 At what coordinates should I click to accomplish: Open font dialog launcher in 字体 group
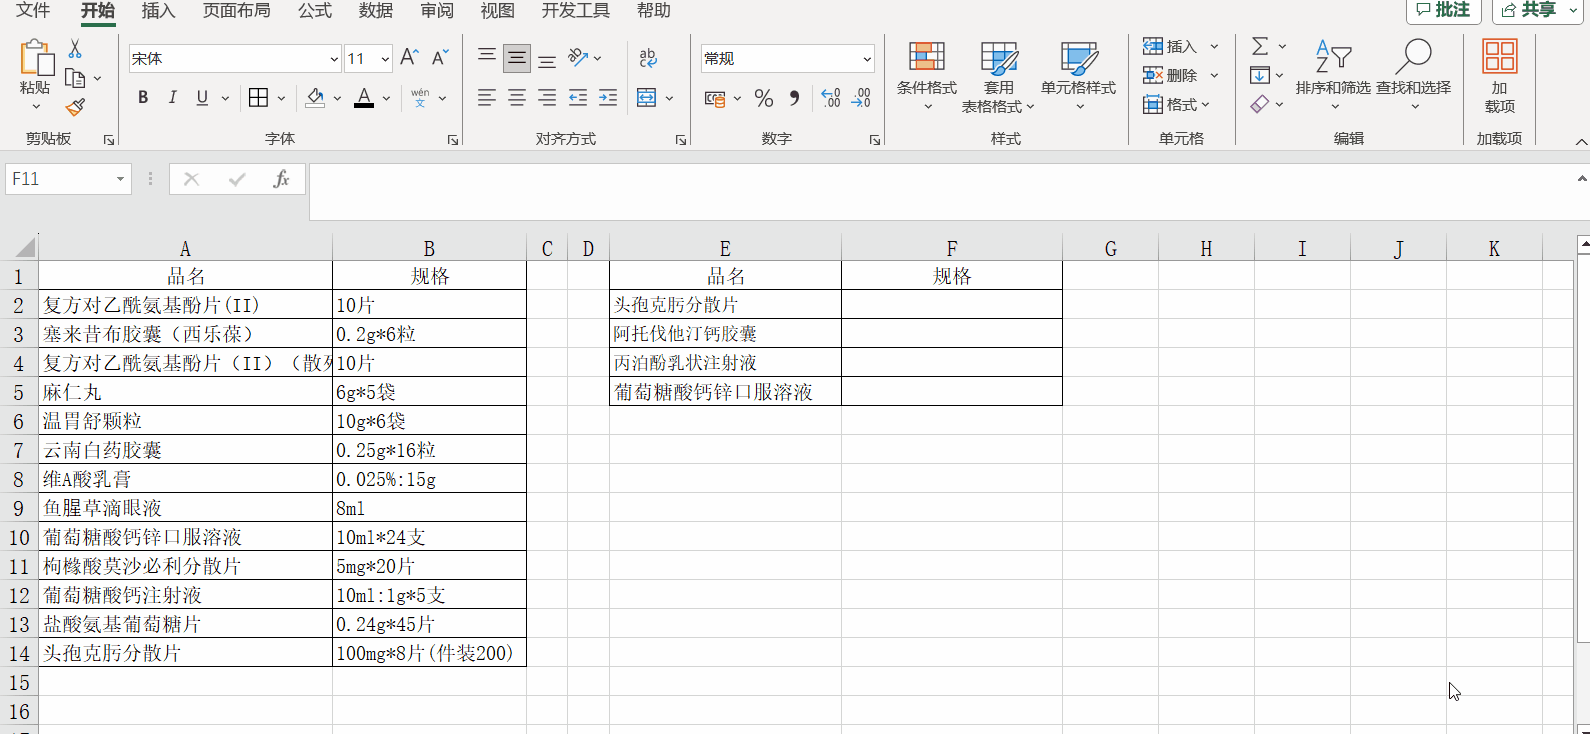point(453,140)
